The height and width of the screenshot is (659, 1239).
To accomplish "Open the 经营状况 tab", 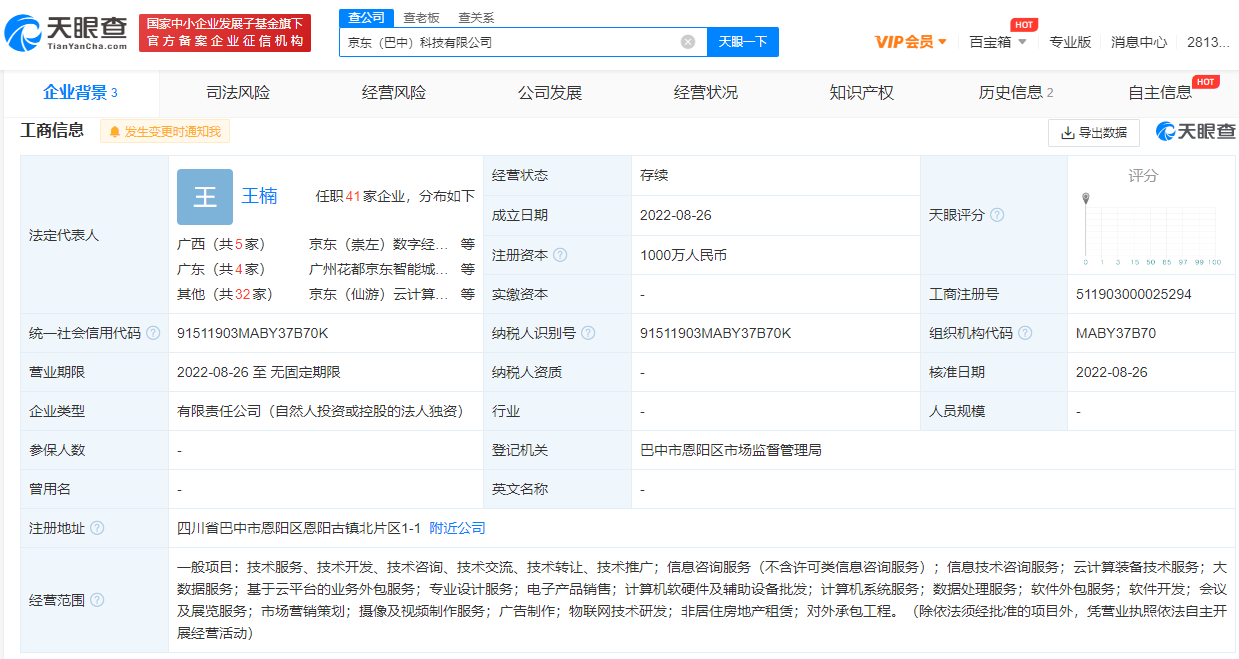I will pos(706,93).
